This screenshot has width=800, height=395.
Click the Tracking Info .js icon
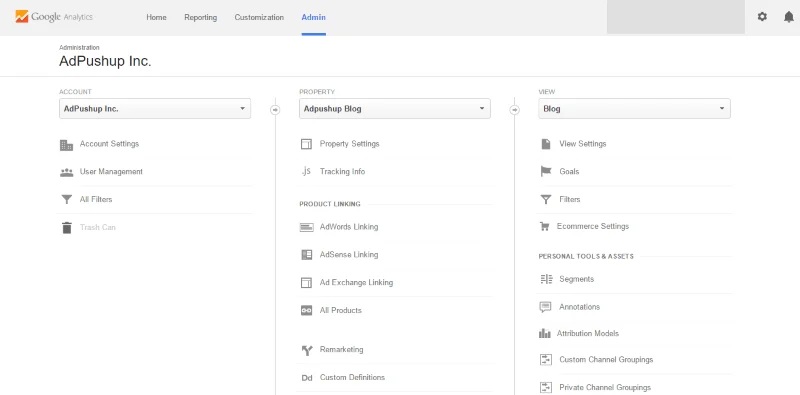click(x=306, y=171)
